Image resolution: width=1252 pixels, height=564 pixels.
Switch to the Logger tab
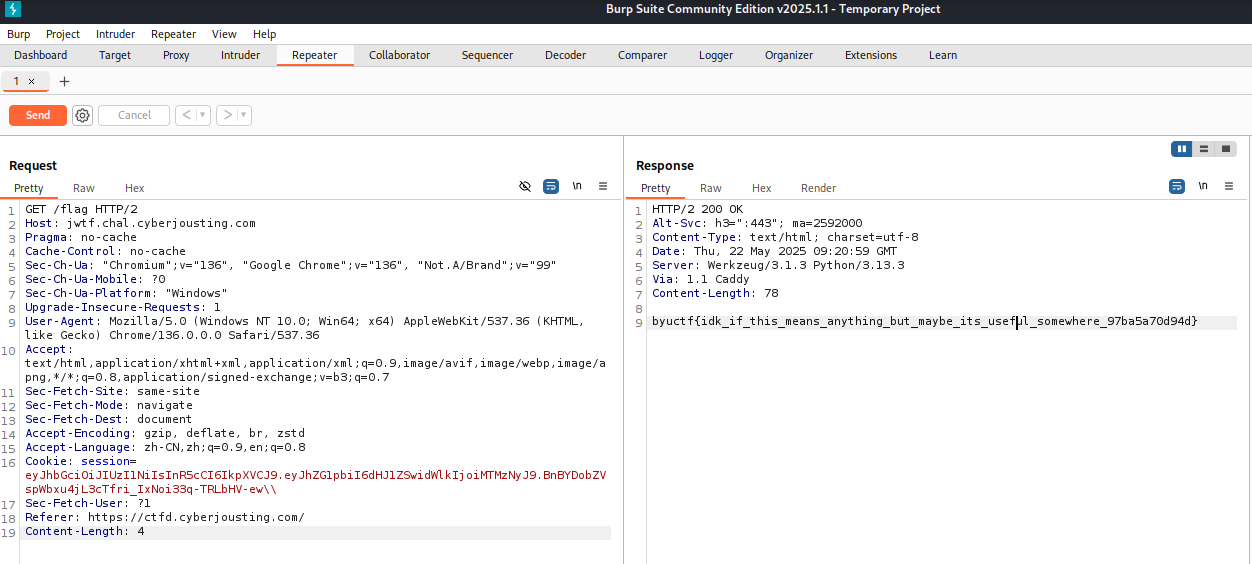point(716,55)
